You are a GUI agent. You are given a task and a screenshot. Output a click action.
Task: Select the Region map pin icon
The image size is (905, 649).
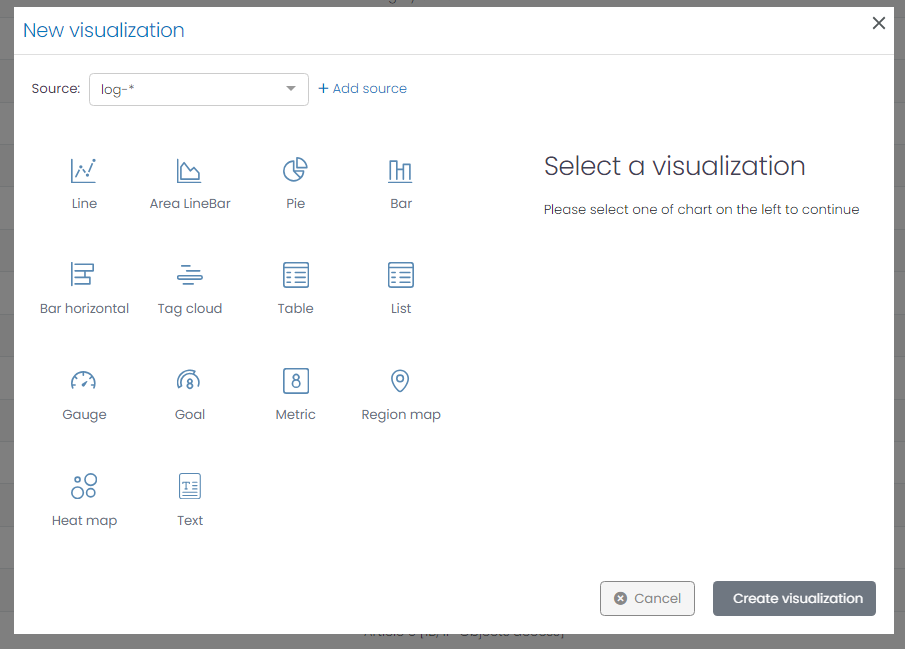pyautogui.click(x=400, y=381)
